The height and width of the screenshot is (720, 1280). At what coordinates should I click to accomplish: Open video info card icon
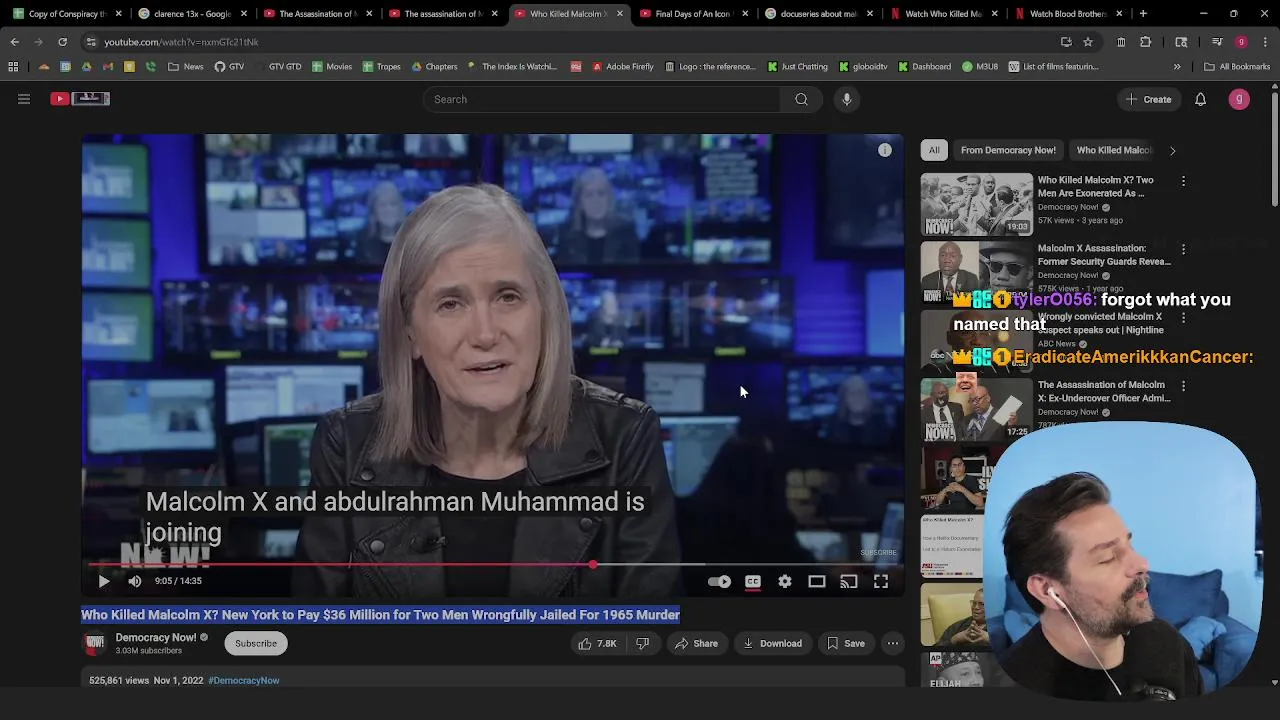(885, 150)
